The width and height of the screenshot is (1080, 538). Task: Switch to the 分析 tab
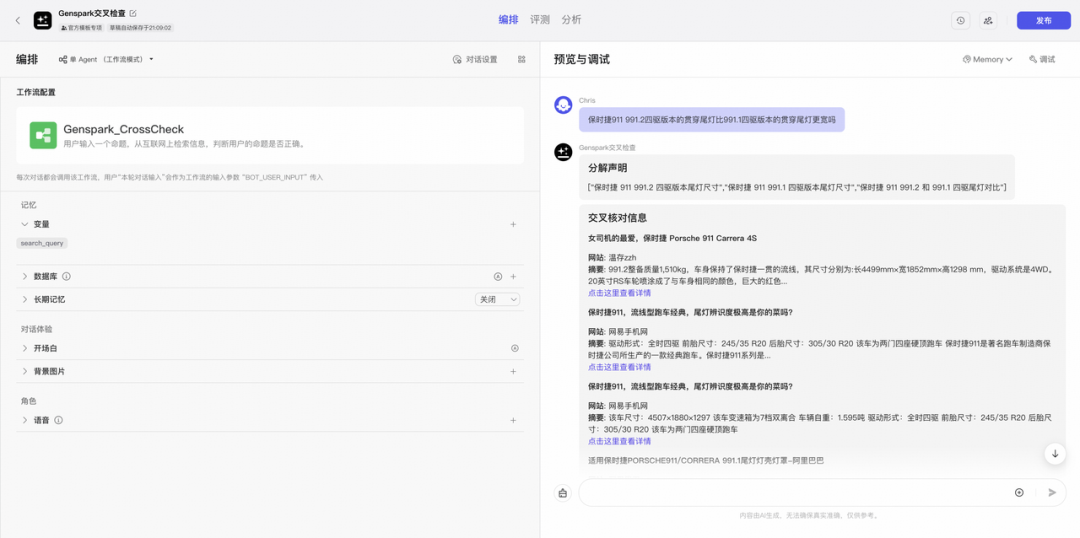pos(572,20)
